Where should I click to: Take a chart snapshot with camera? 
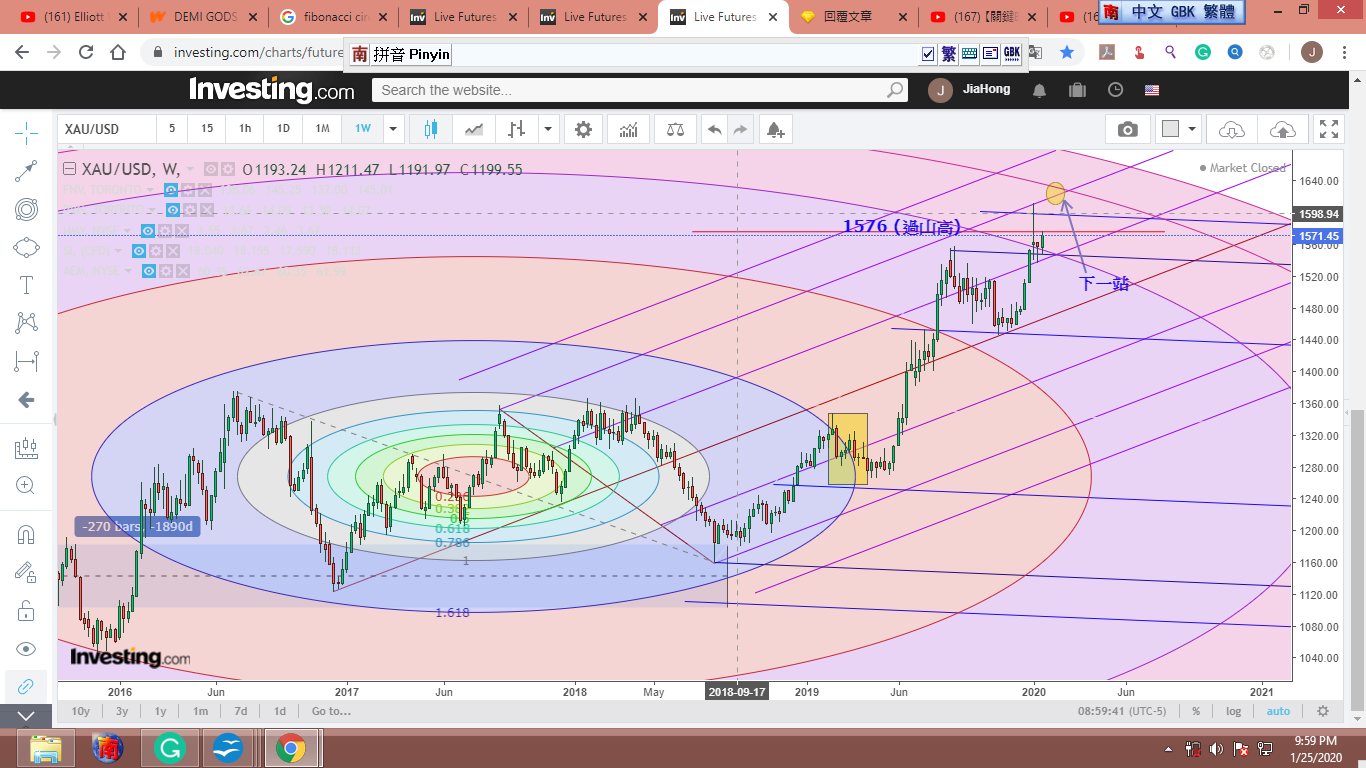click(x=1127, y=129)
